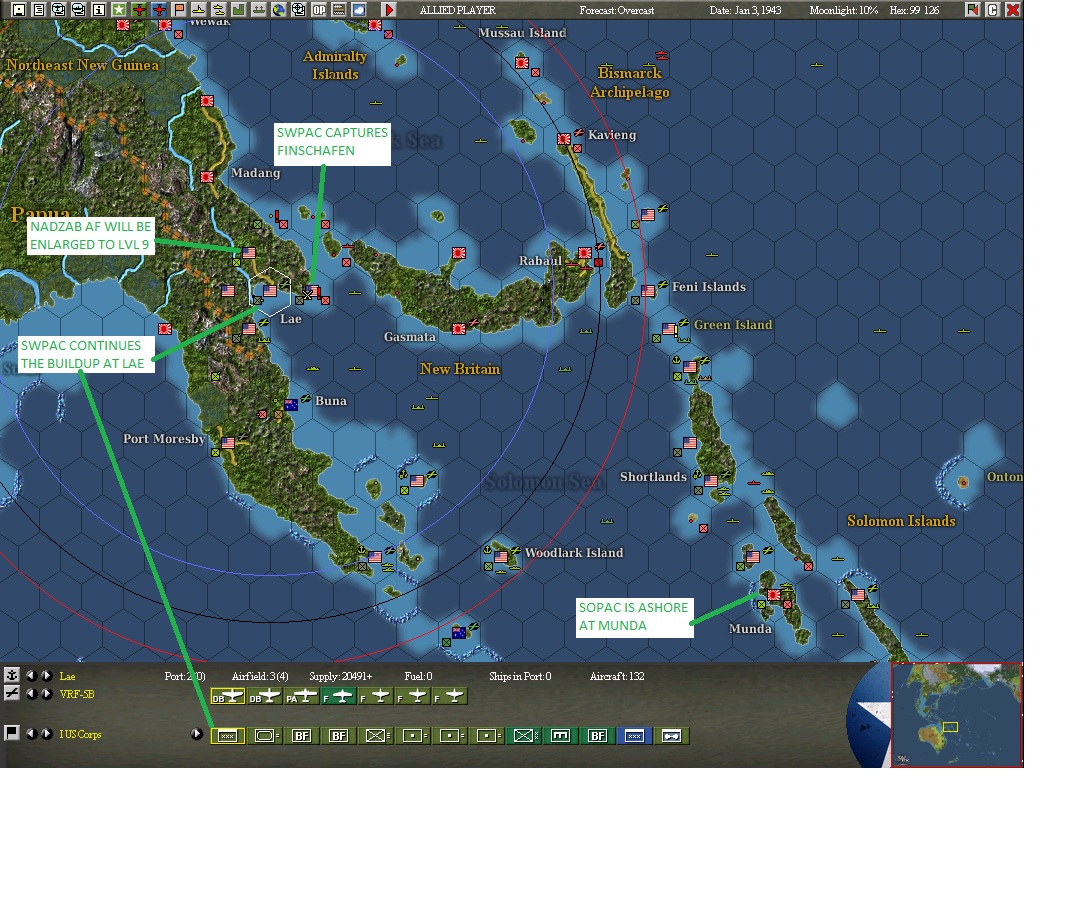Screen dimensions: 1083x898
Task: Go to previous base using Lae left arrow
Action: coord(32,676)
